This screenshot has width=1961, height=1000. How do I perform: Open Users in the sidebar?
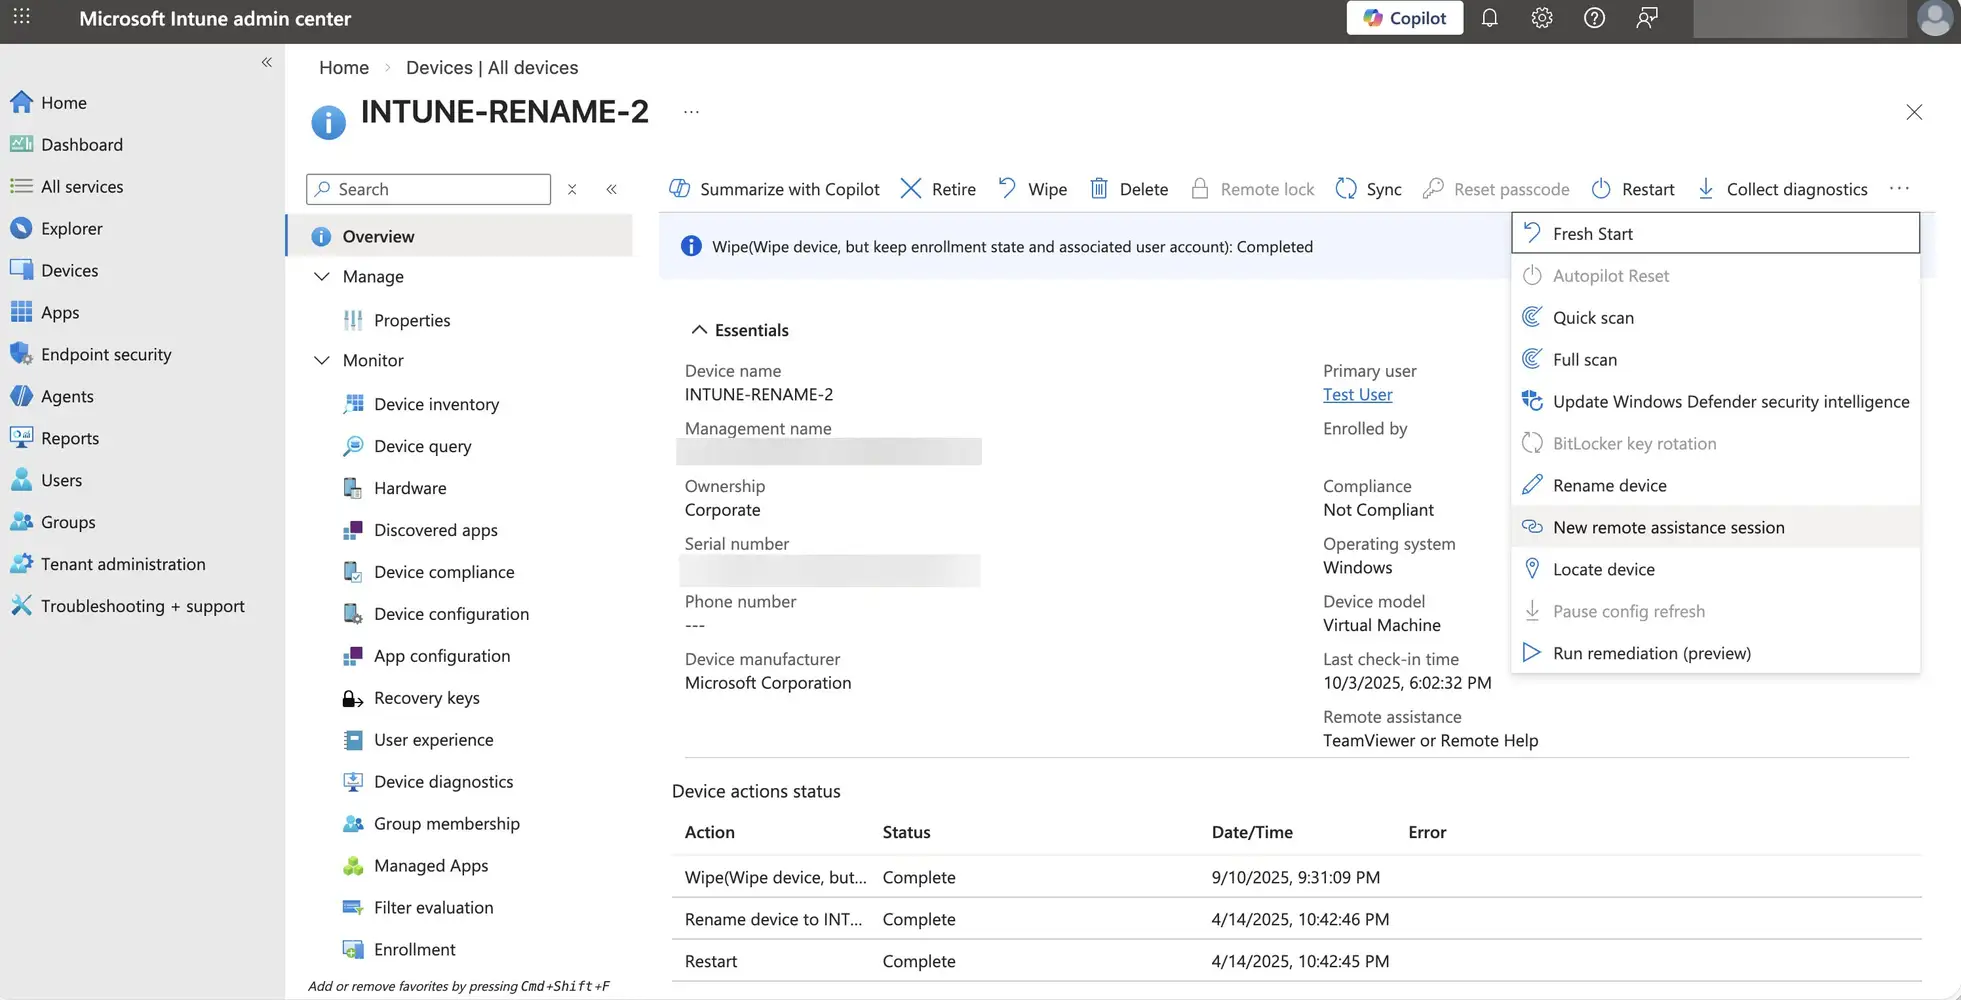tap(61, 480)
